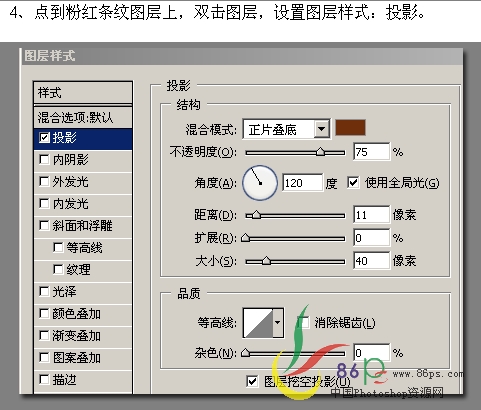Enable the 内阴影 inner shadow checkbox
This screenshot has height=410, width=481.
click(44, 159)
